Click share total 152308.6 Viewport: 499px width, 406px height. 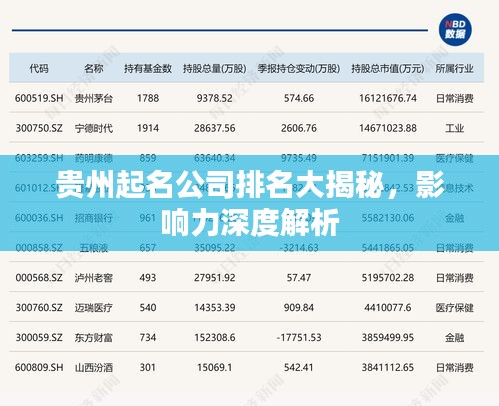215,337
